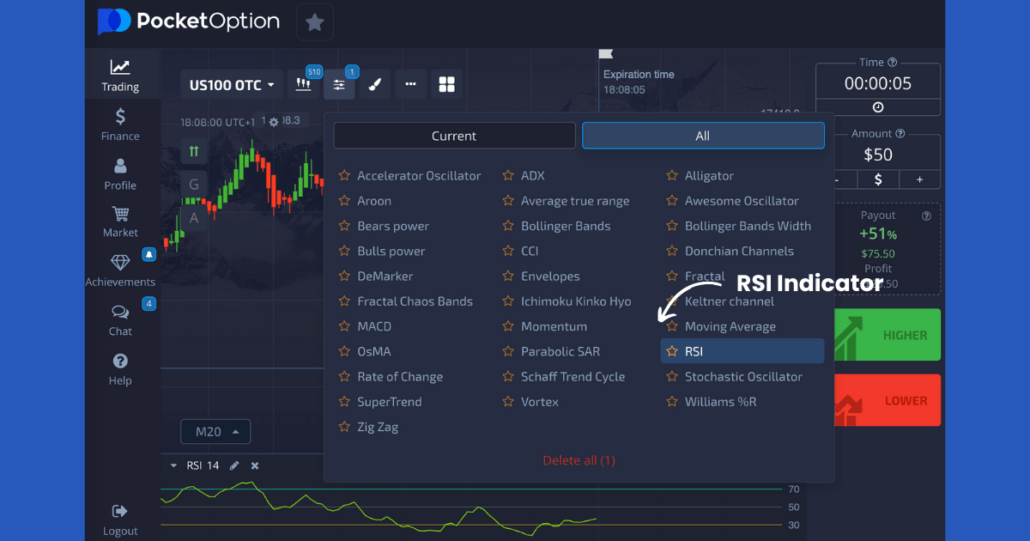1030x541 pixels.
Task: Favorite the Moving Average star
Action: (671, 326)
